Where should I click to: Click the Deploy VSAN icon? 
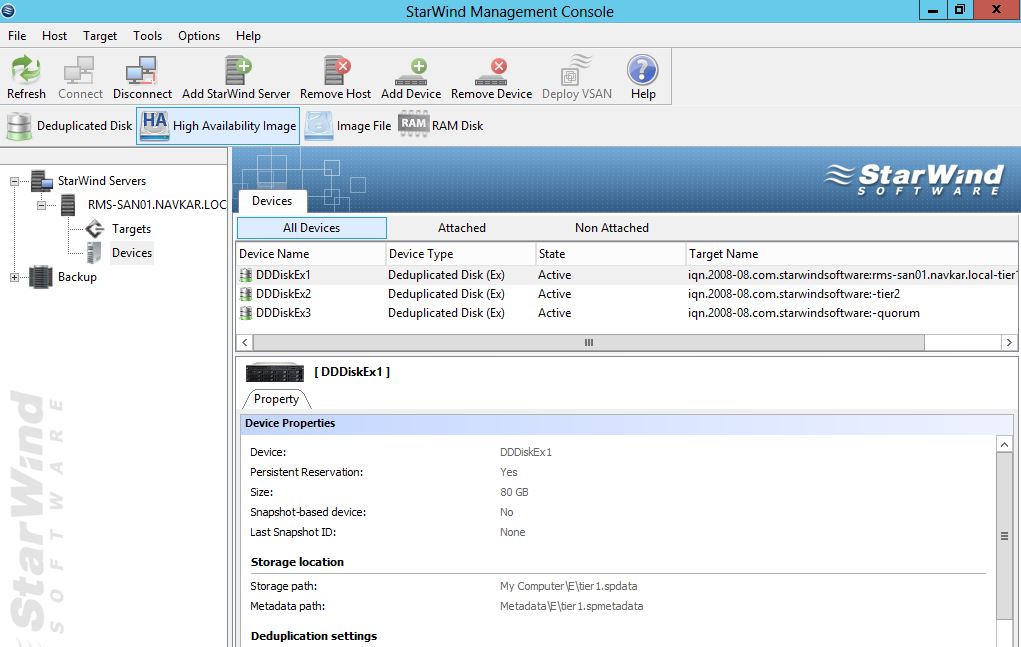pos(576,70)
